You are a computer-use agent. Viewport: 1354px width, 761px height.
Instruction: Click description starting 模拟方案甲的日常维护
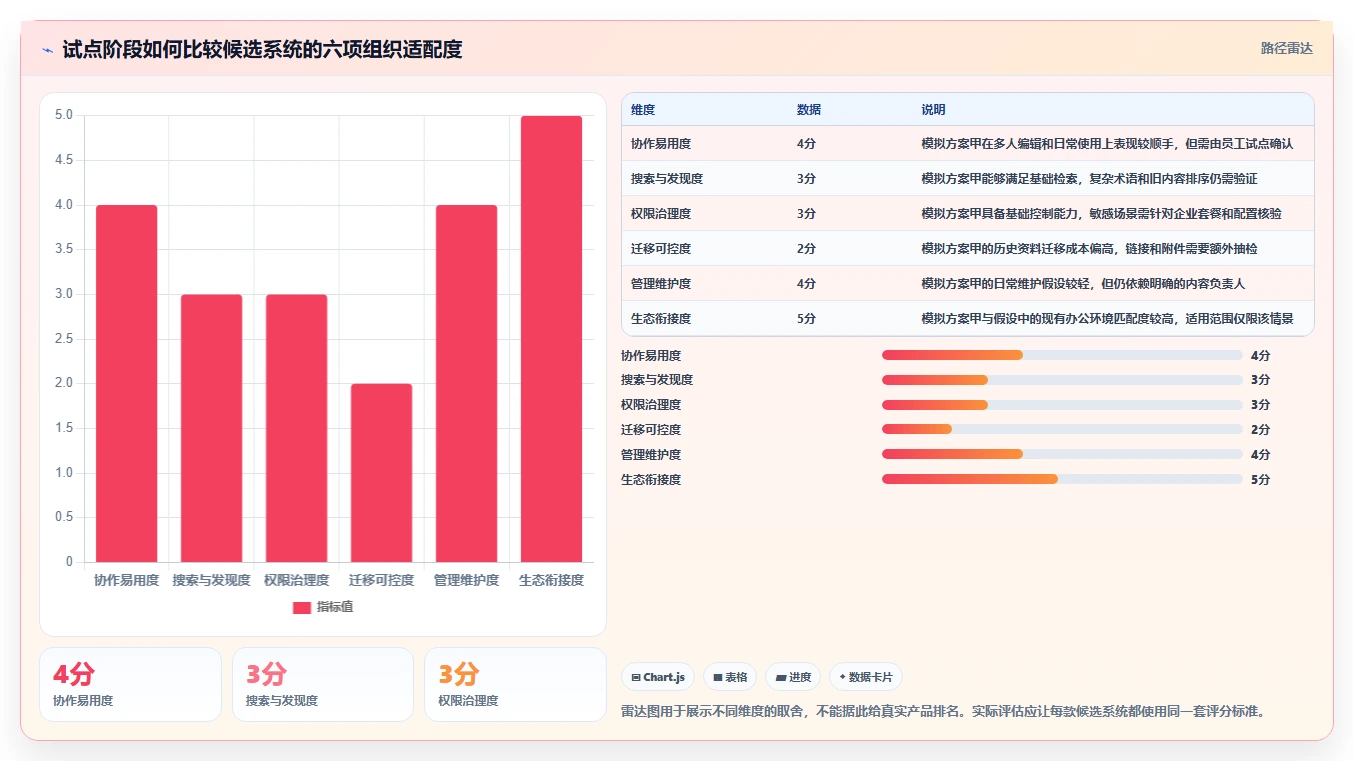pos(1083,283)
